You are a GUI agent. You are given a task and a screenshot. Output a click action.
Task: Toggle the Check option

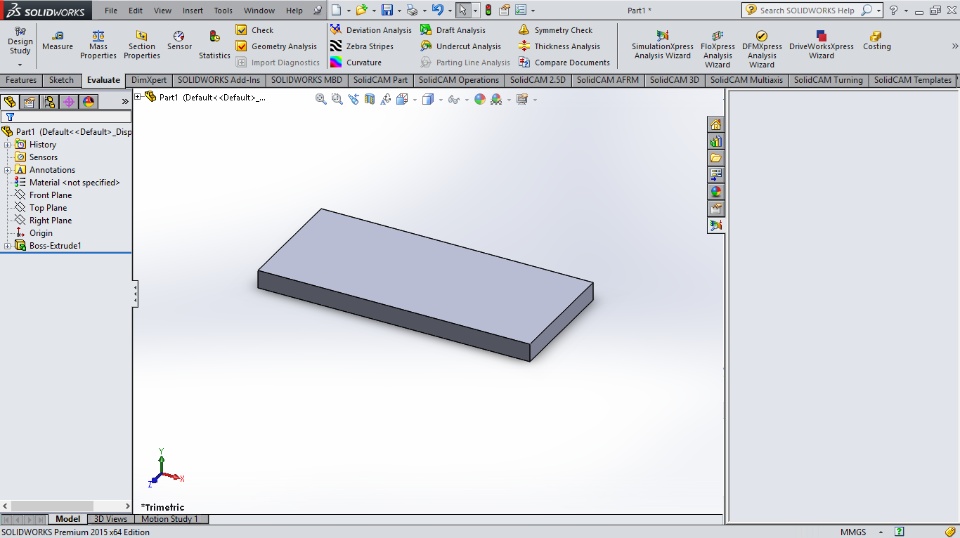coord(255,30)
